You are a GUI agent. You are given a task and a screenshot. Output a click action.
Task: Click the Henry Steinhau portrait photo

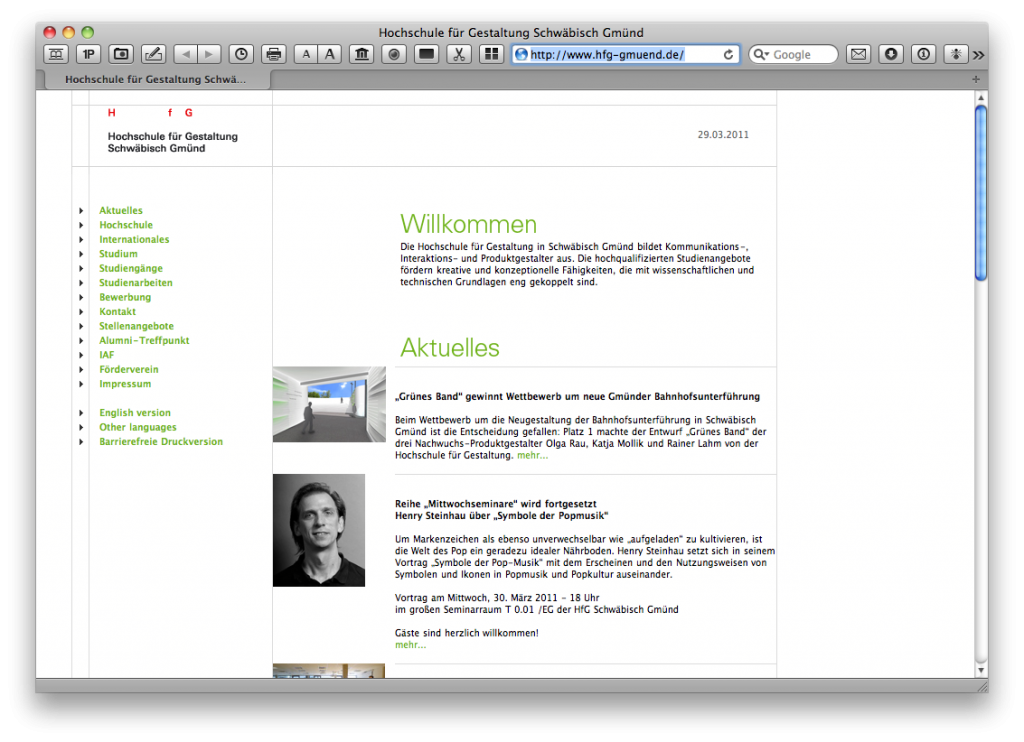coord(319,530)
